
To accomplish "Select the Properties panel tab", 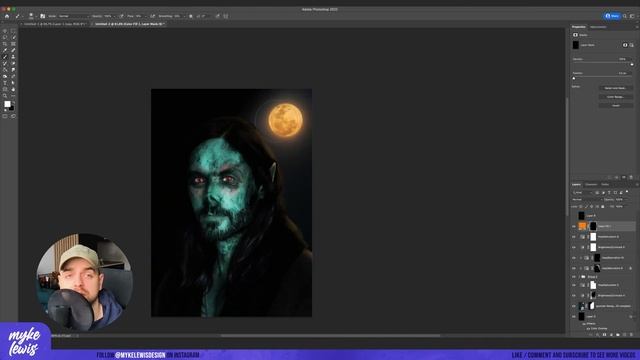I will [578, 27].
